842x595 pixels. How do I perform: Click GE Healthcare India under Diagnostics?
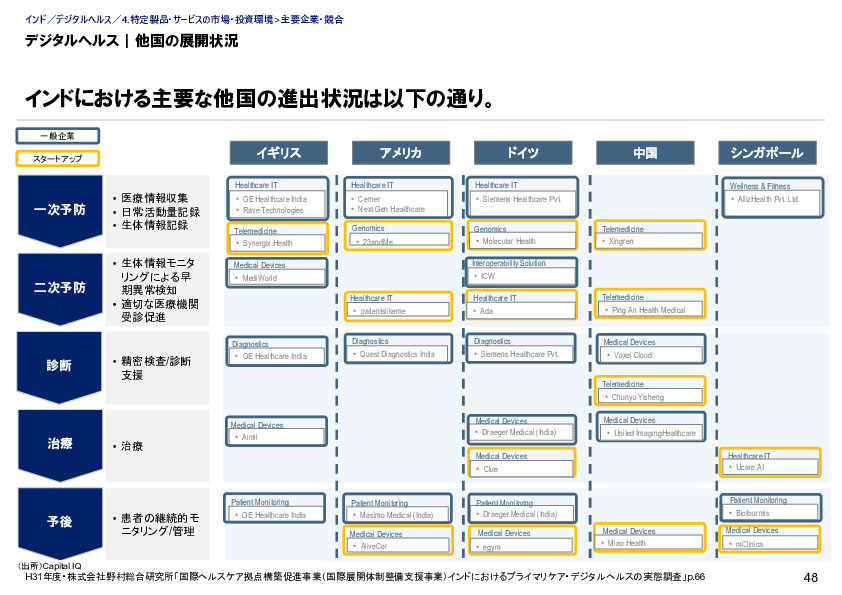274,356
